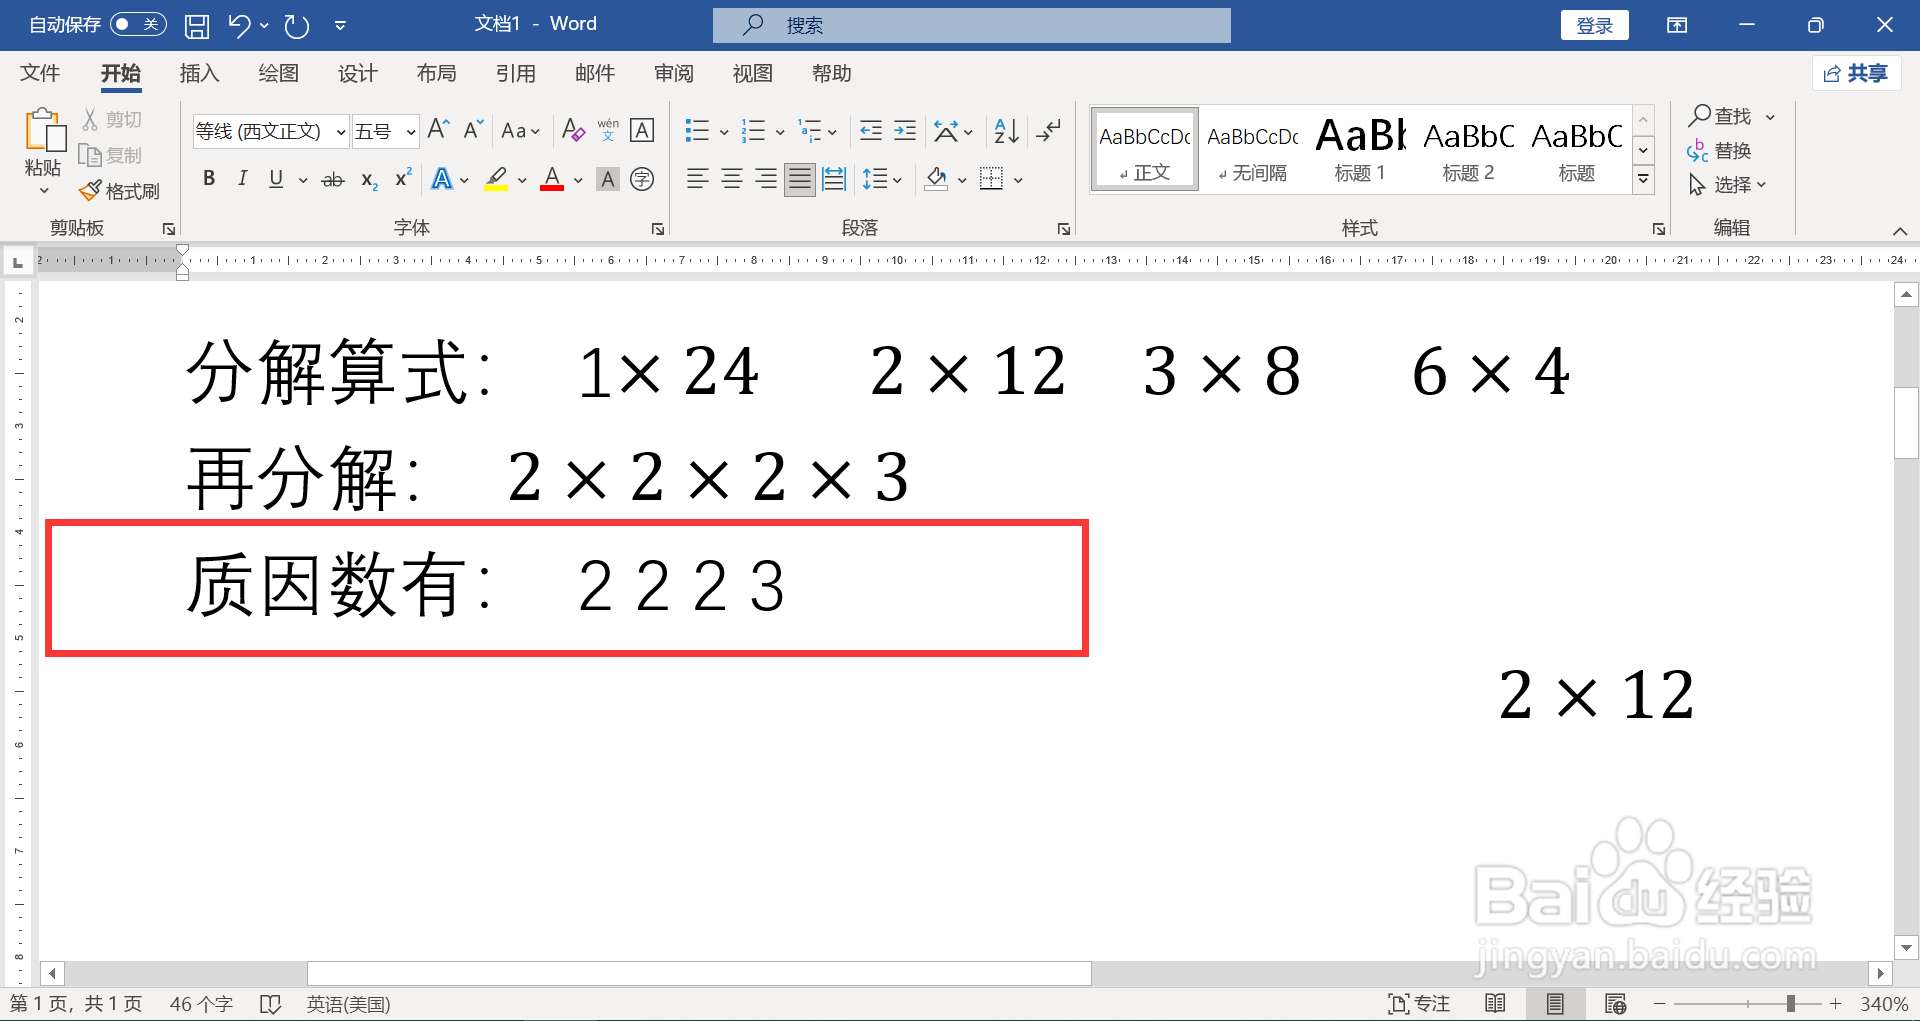Screen dimensions: 1920x1021
Task: Click the Save icon in title bar
Action: pos(197,26)
